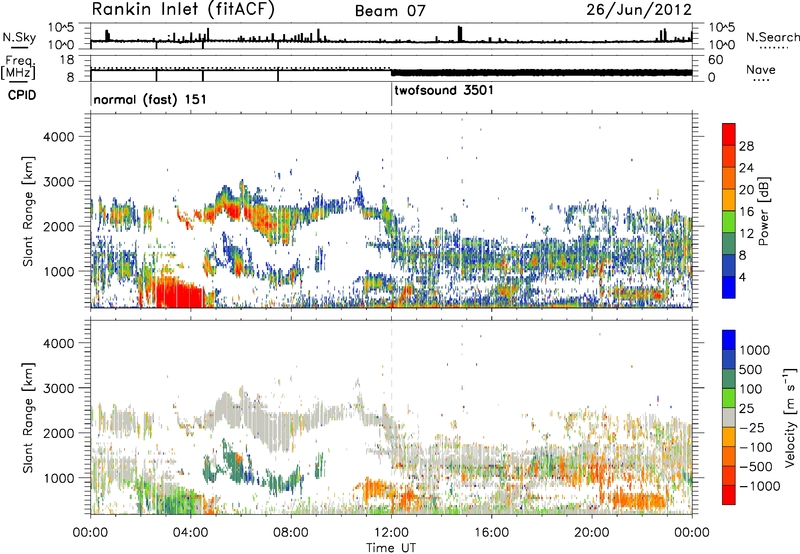The height and width of the screenshot is (554, 800).
Task: Click the dashed 12:00 line in power panel
Action: coord(391,210)
